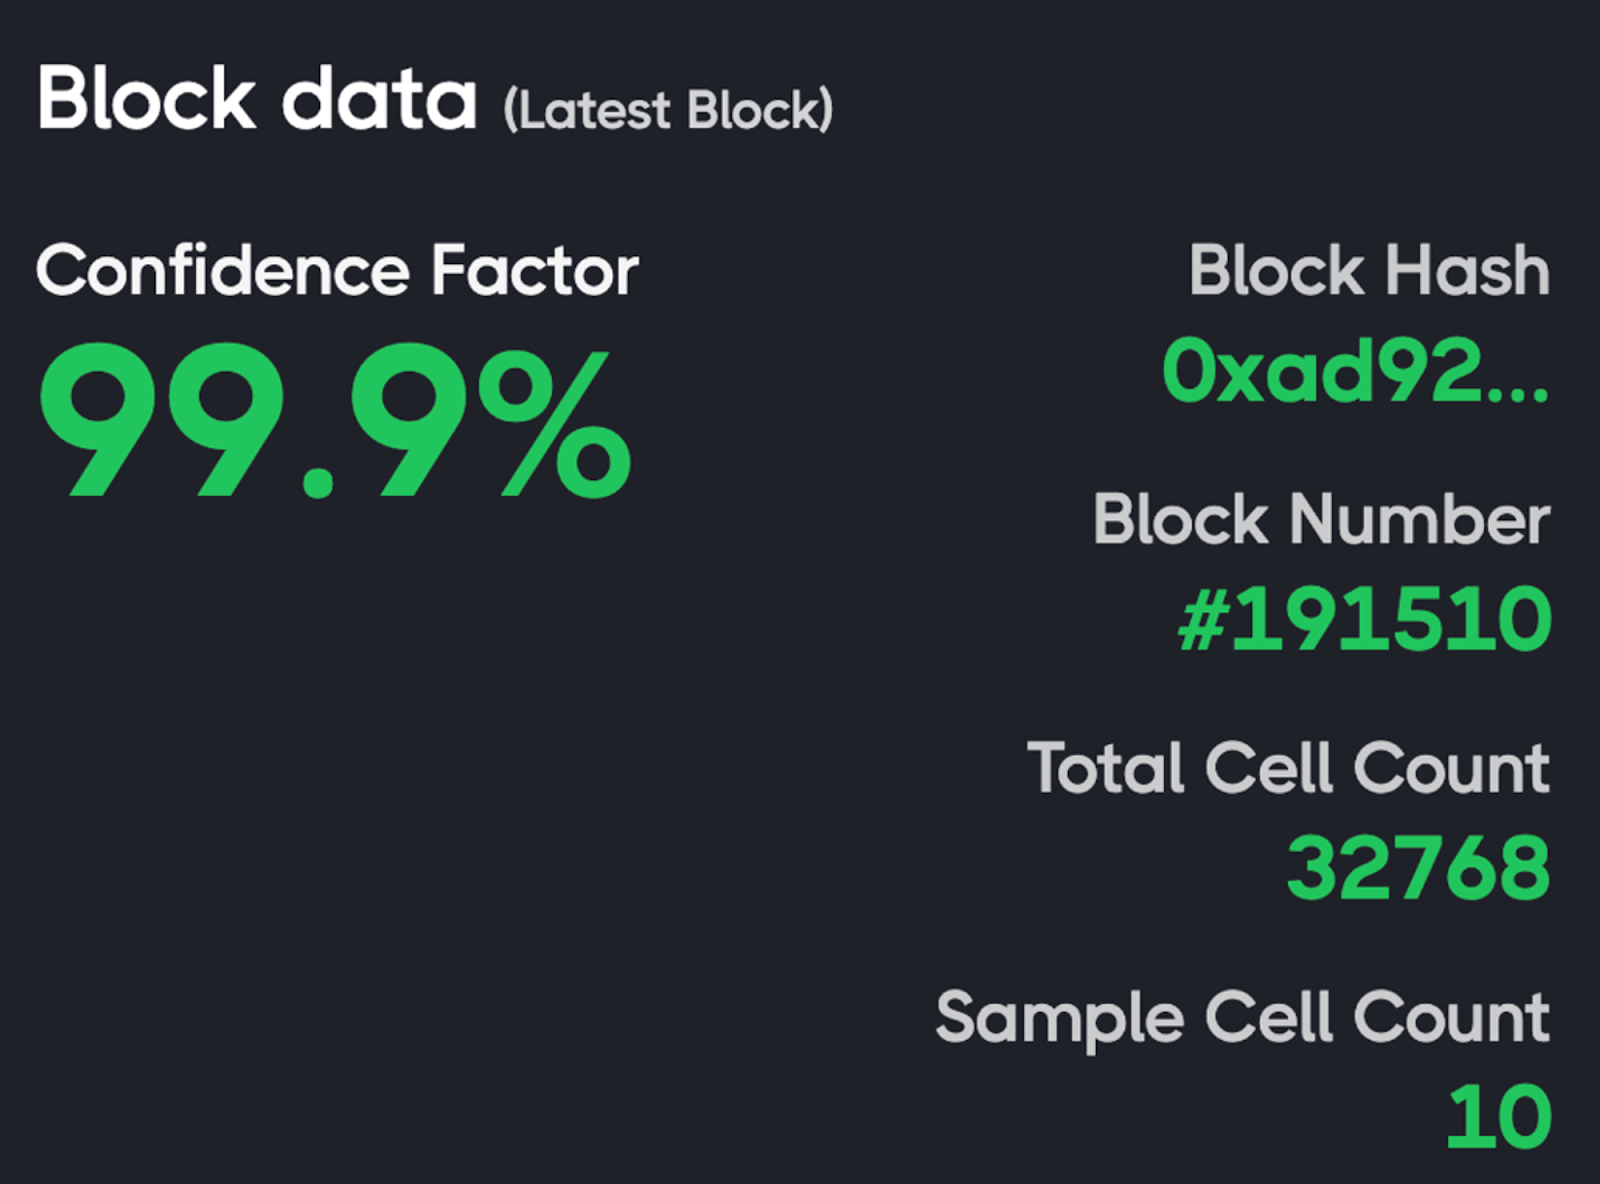Click the percent sign after 99.9
This screenshot has width=1600, height=1184.
tap(555, 424)
